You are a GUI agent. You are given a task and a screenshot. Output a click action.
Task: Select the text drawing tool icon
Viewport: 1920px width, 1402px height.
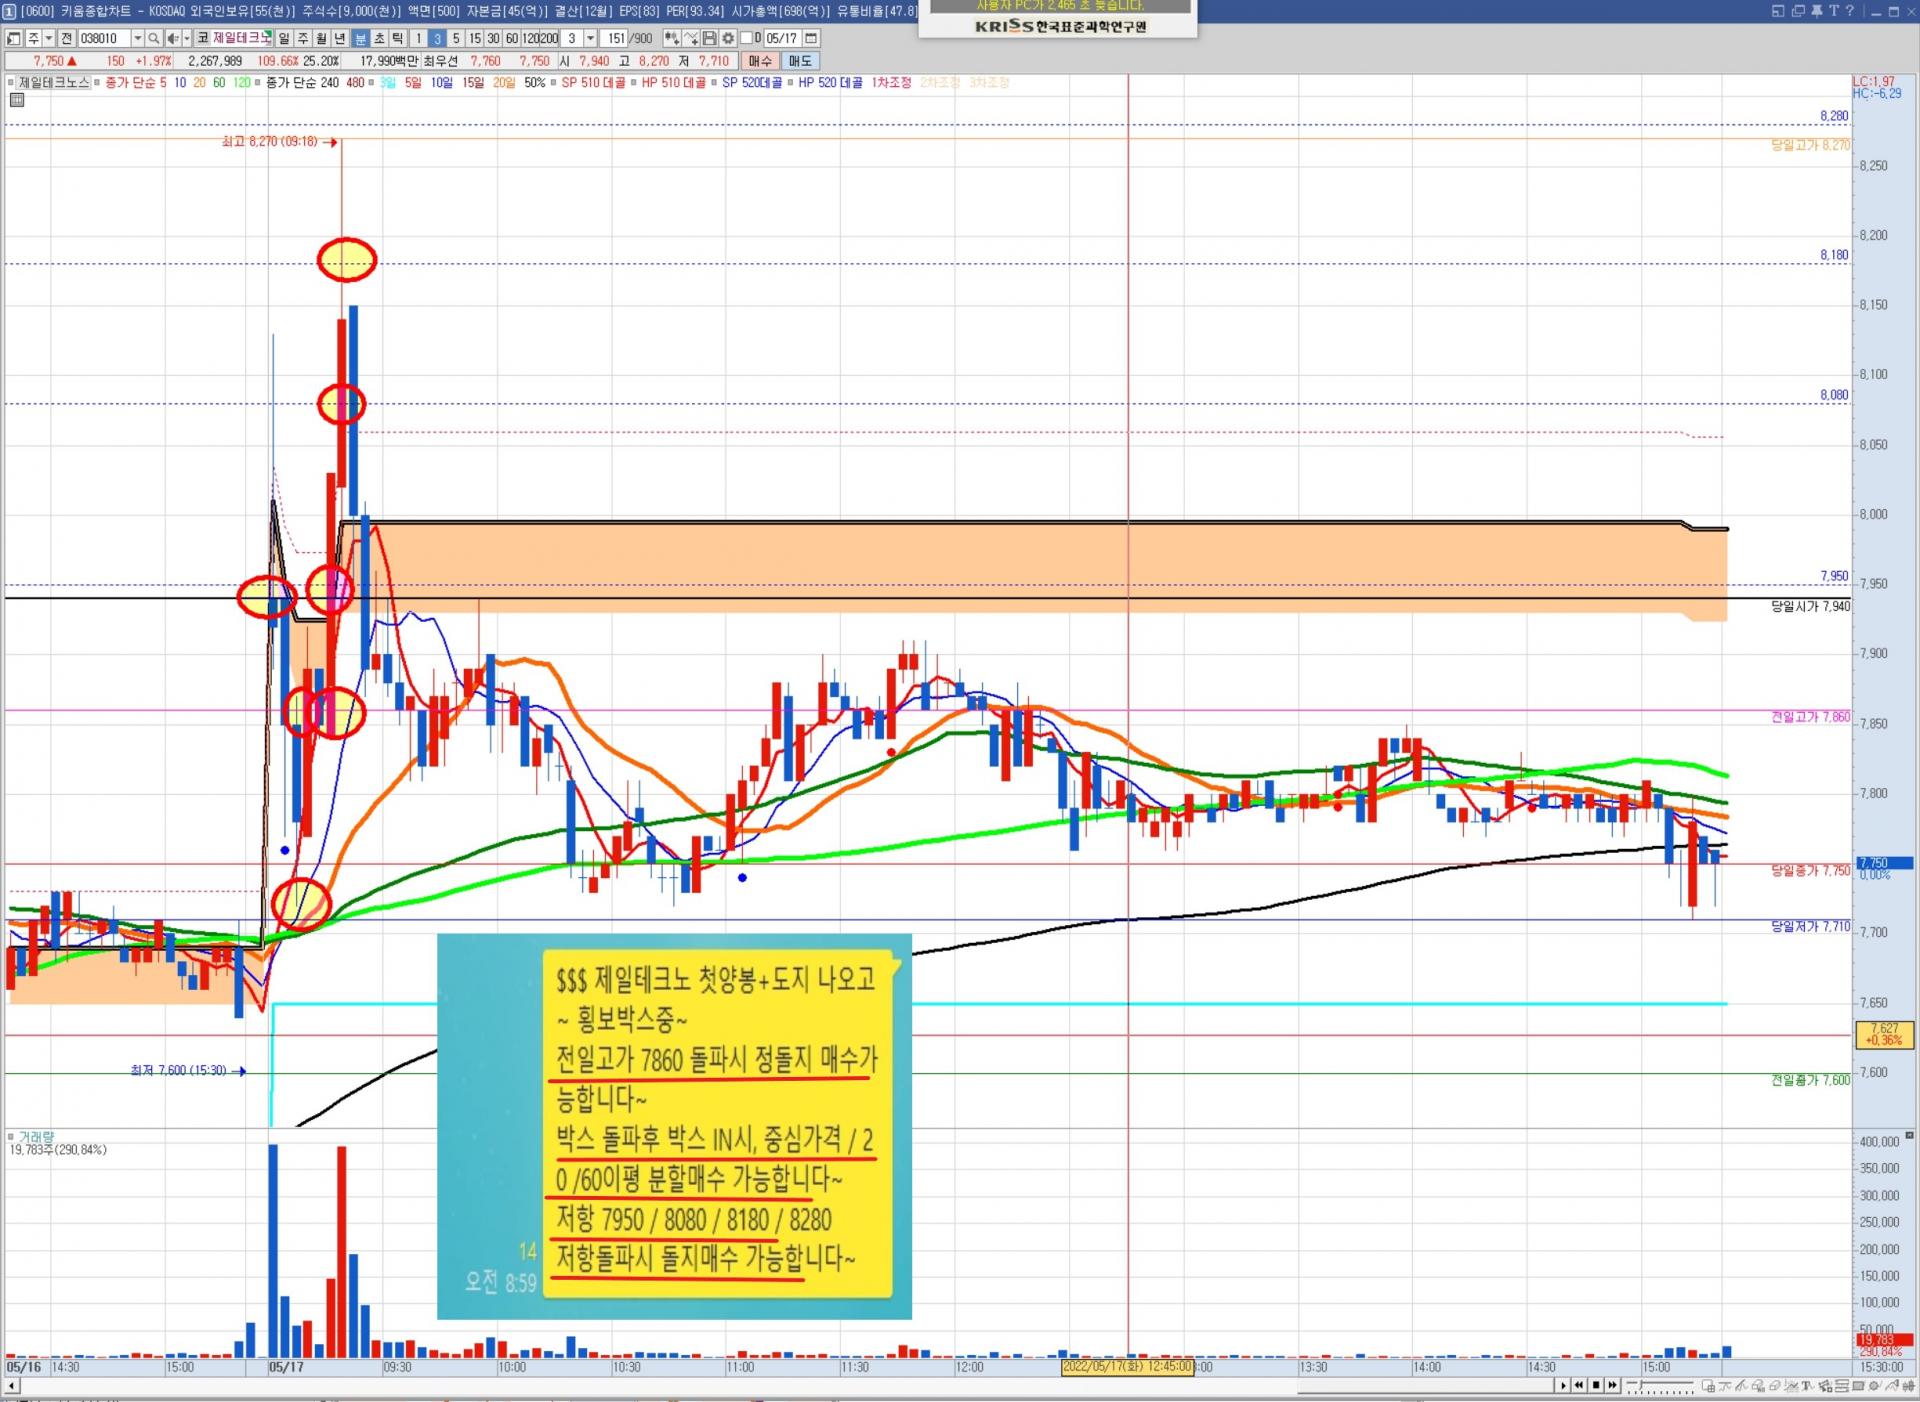tap(1807, 1386)
